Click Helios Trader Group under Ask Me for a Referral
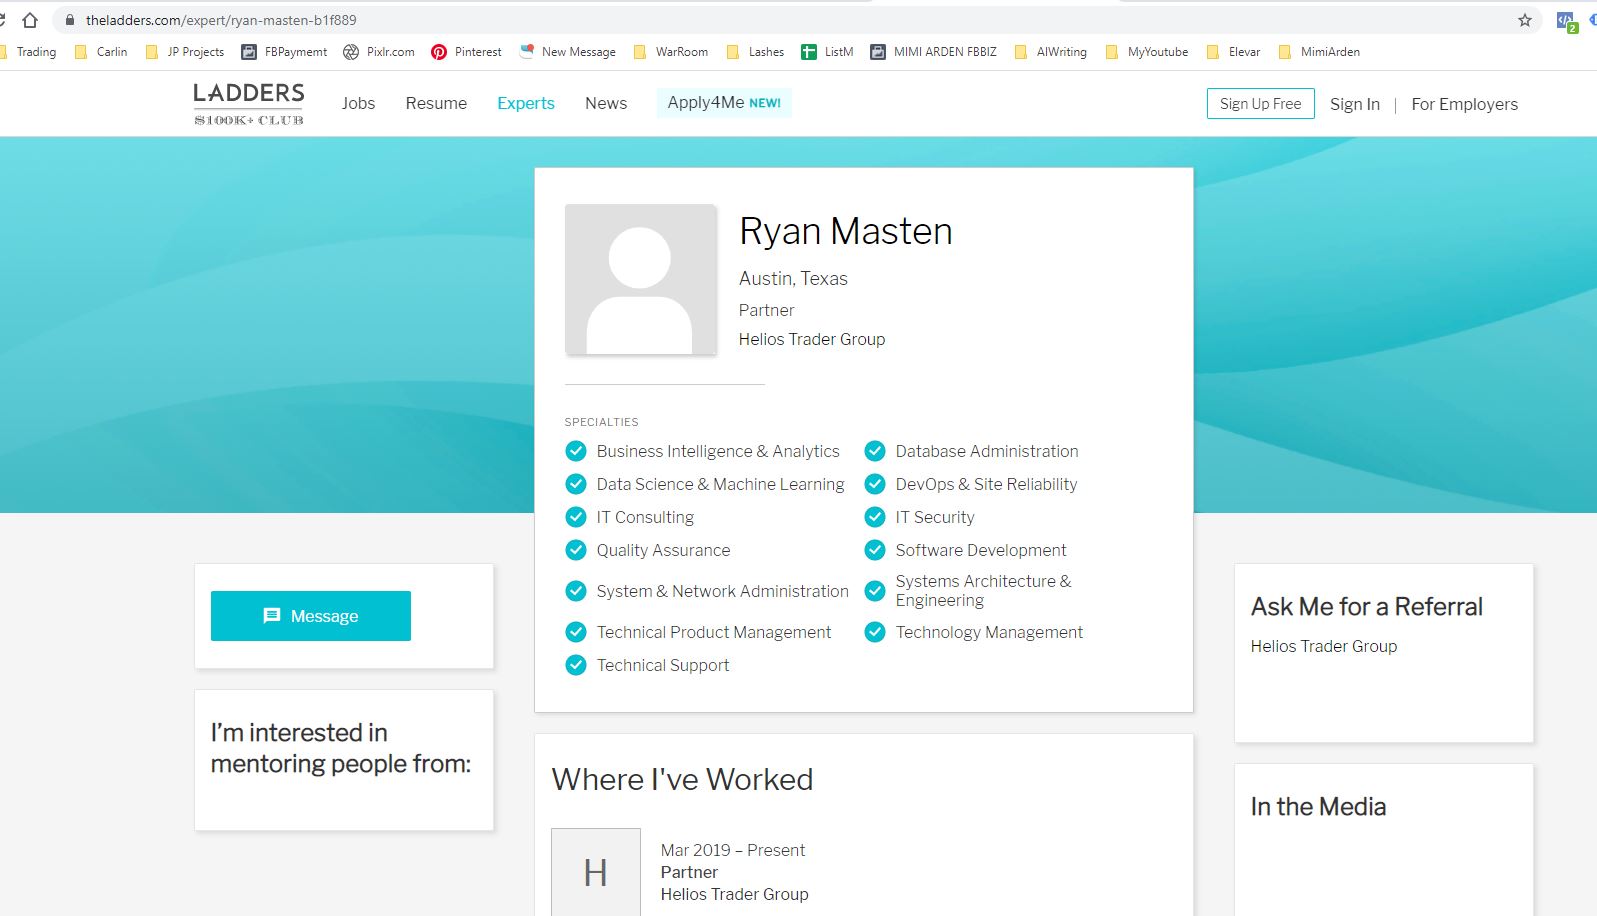This screenshot has width=1597, height=916. click(x=1324, y=646)
